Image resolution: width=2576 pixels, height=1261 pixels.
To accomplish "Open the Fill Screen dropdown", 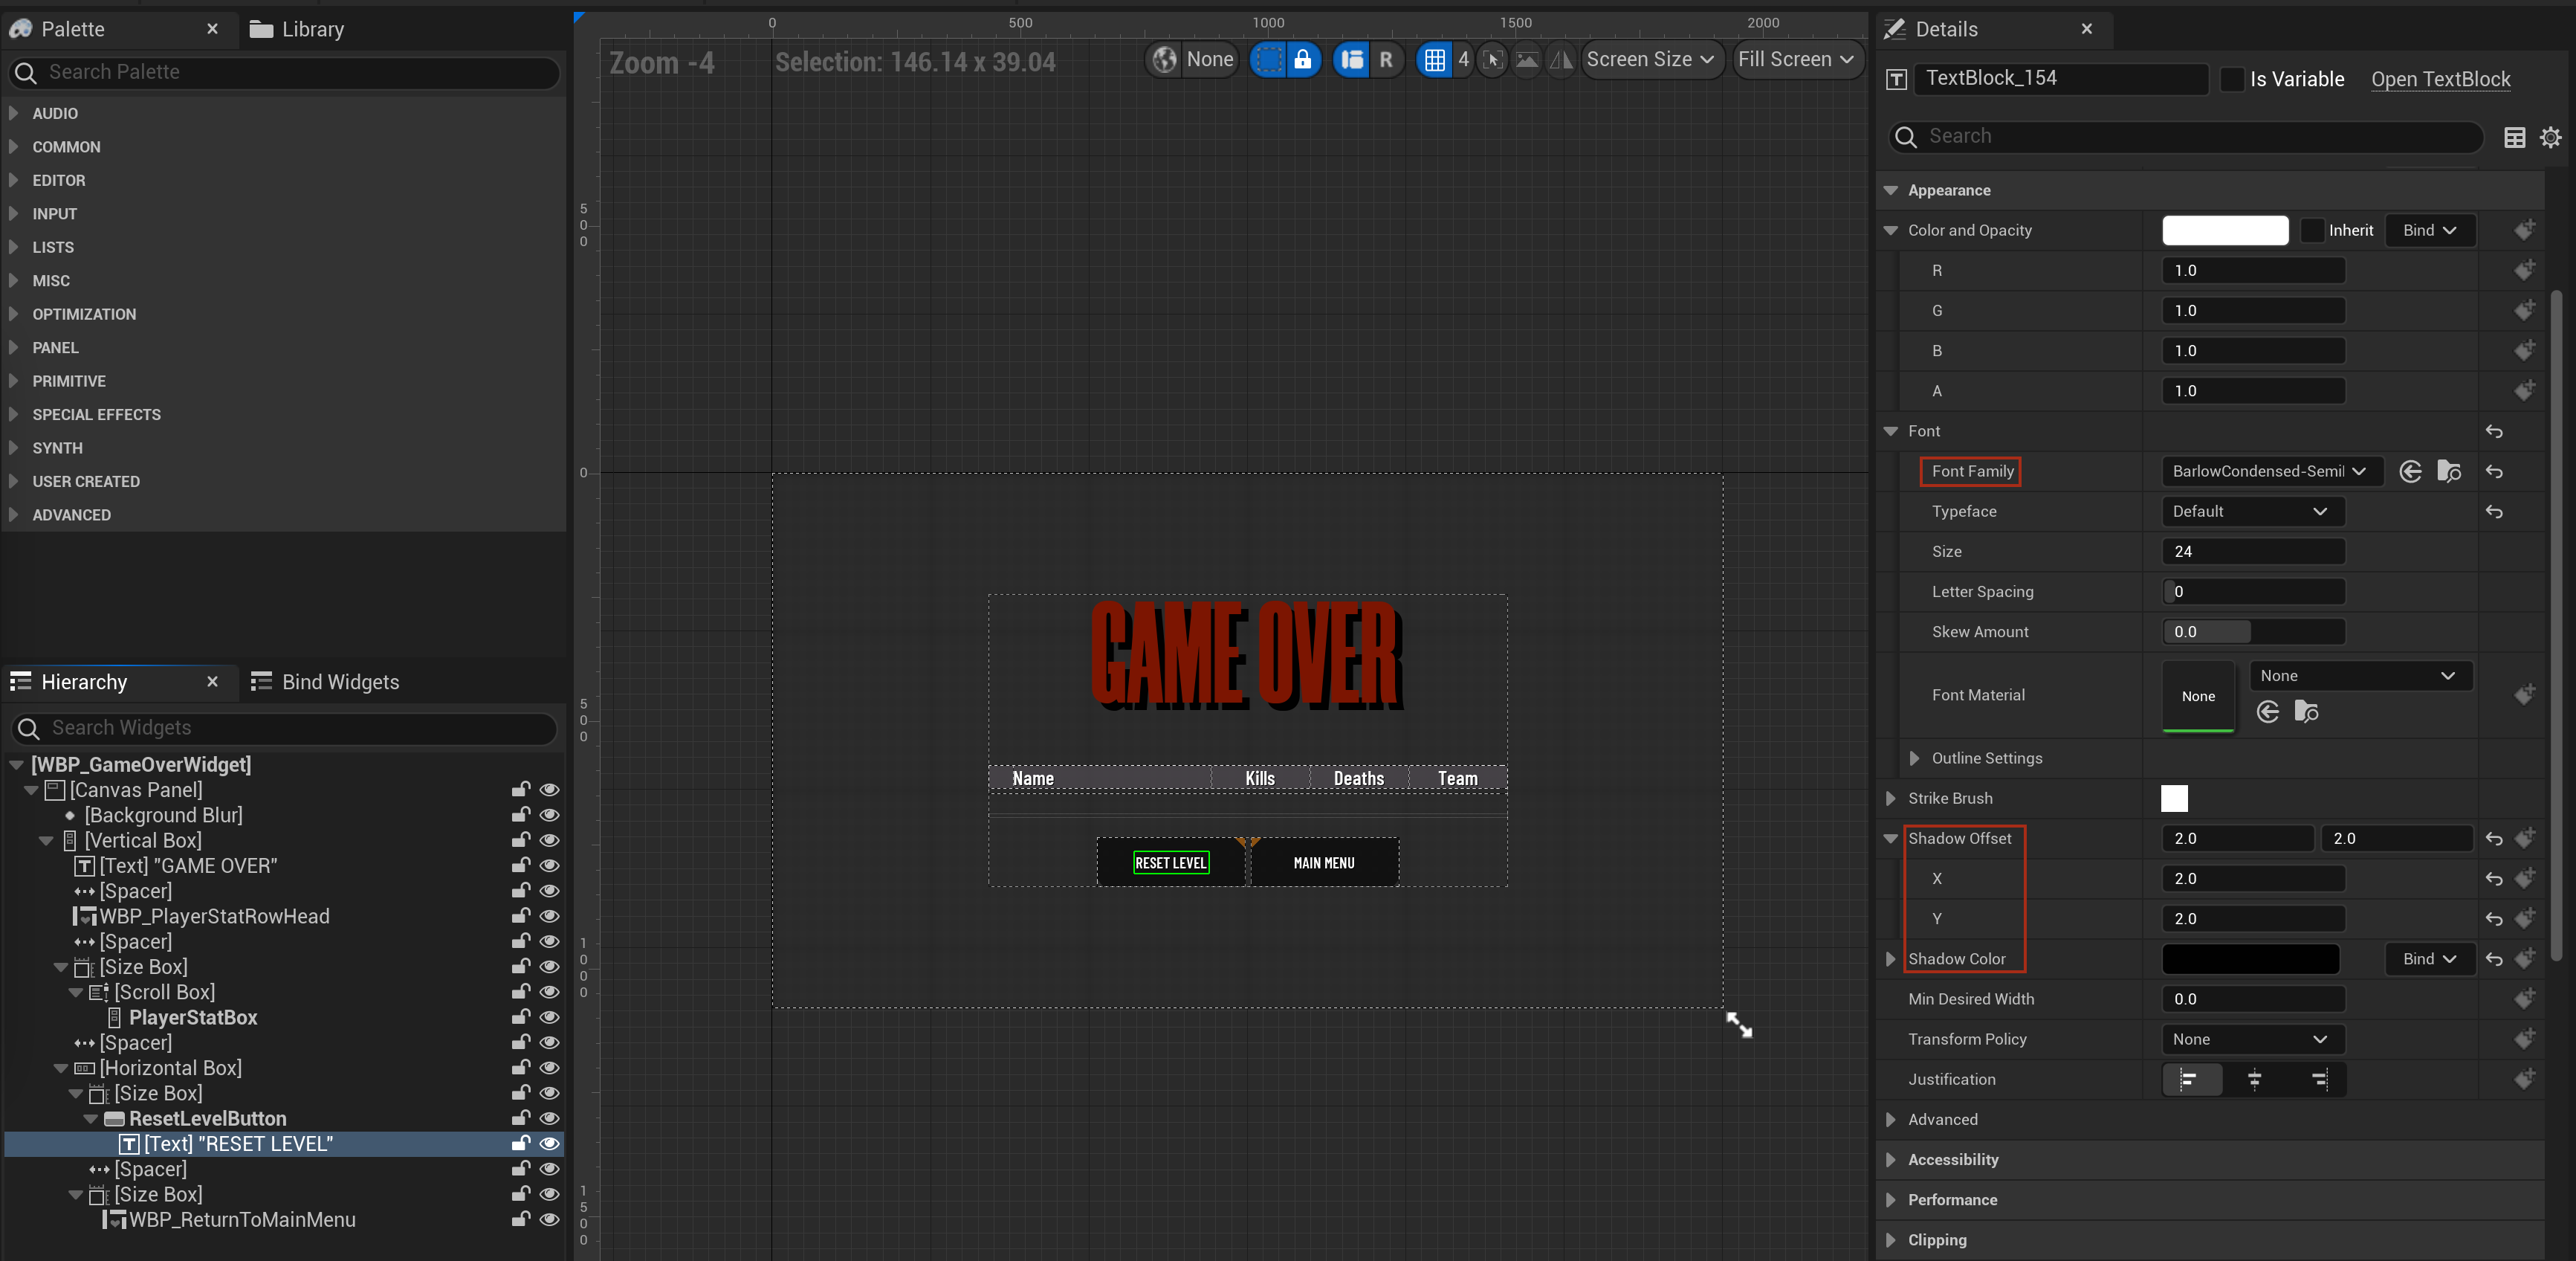I will point(1797,60).
